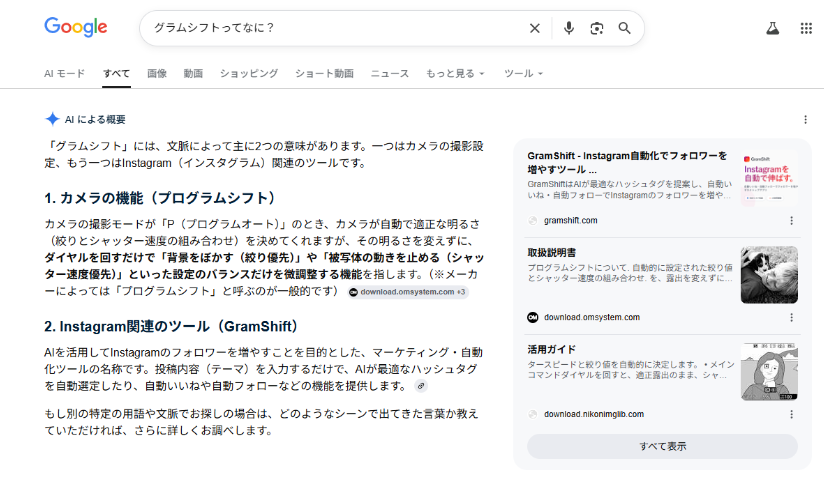
Task: Start voice search with the microphone icon
Action: tap(569, 28)
